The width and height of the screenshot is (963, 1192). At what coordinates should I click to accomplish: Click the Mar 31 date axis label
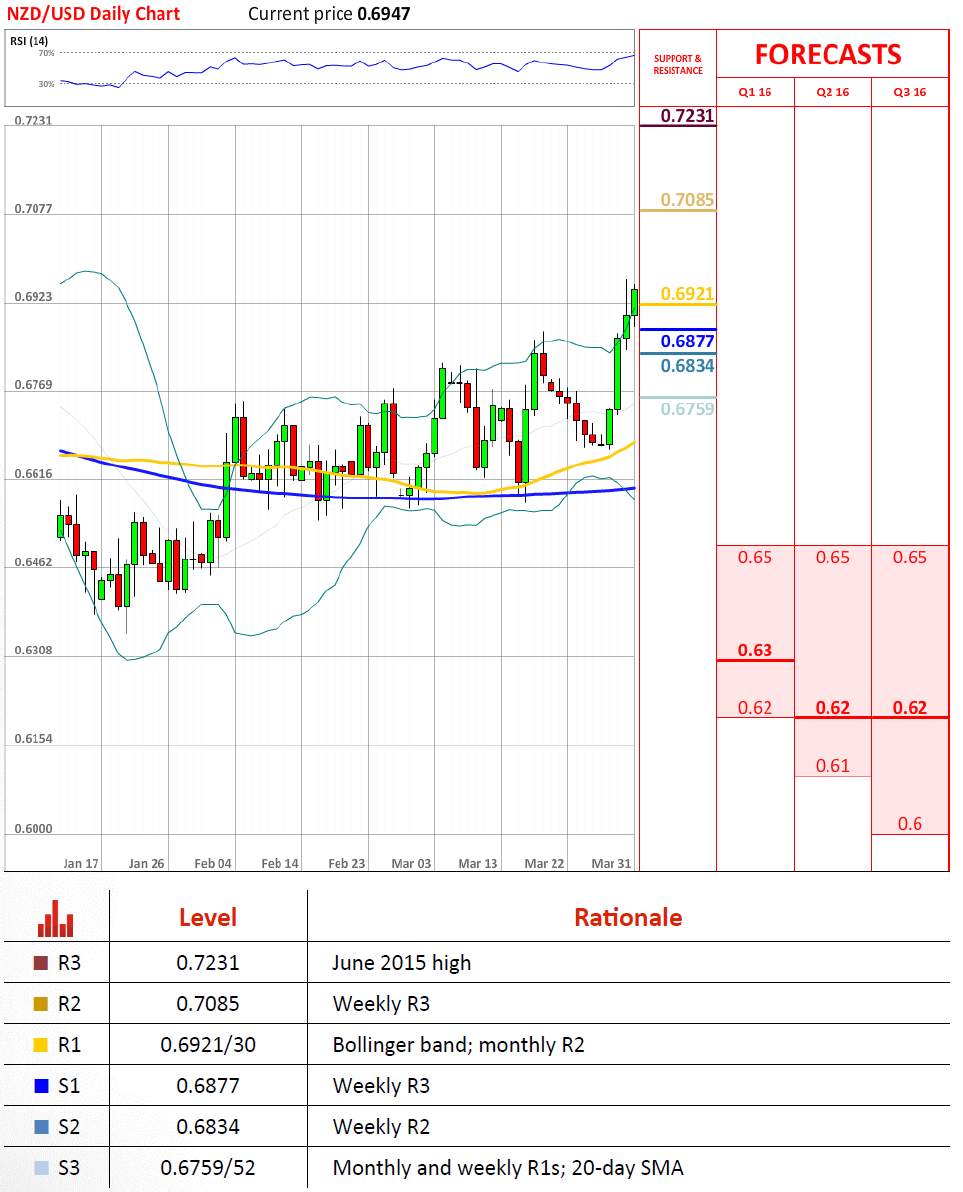(x=611, y=864)
